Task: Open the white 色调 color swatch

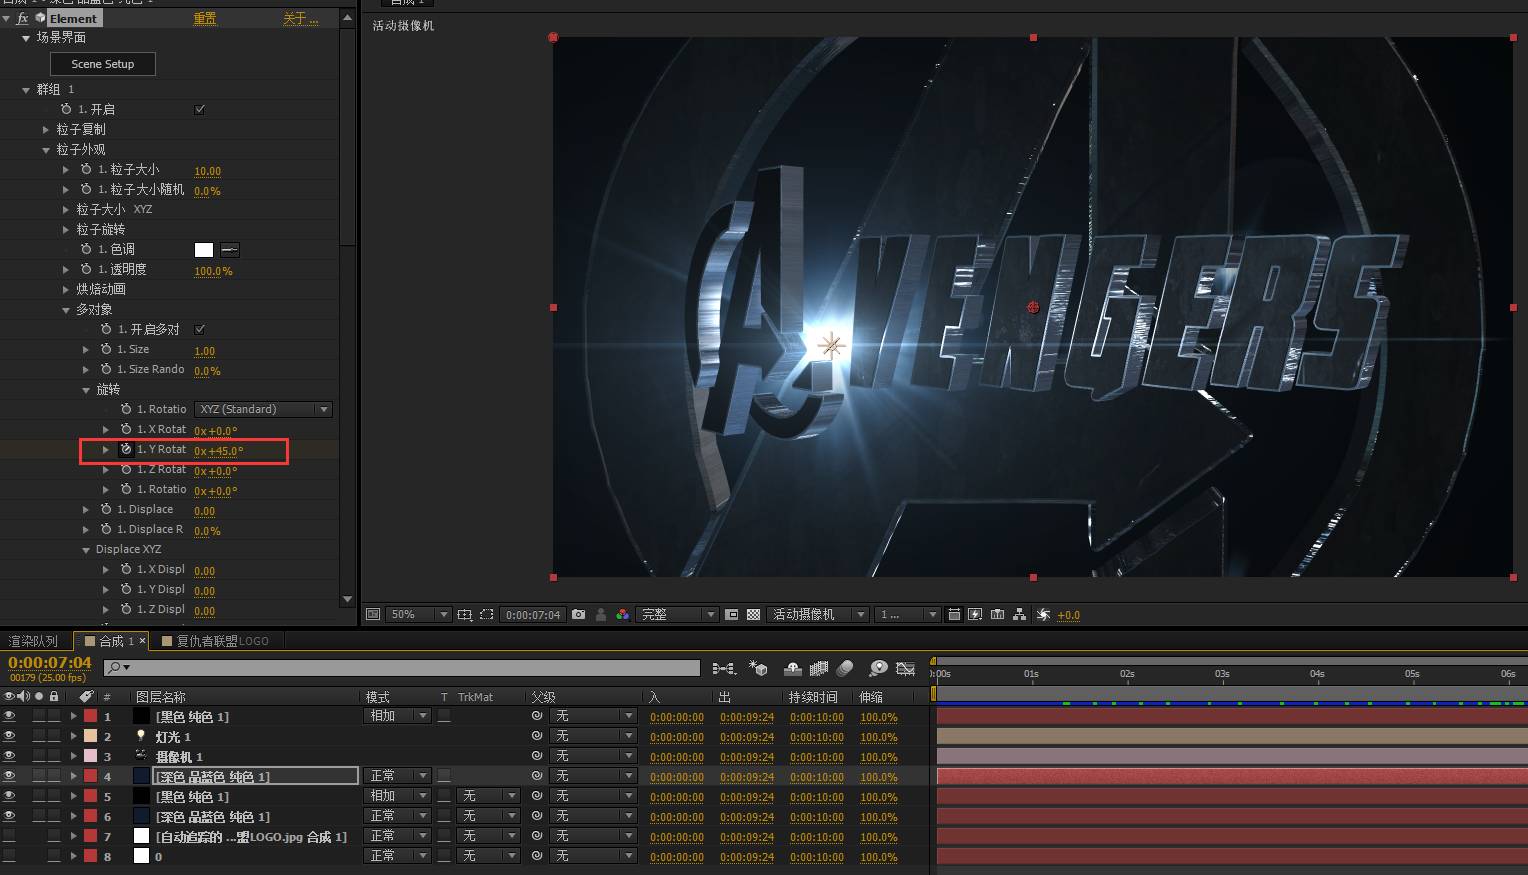Action: [x=204, y=250]
